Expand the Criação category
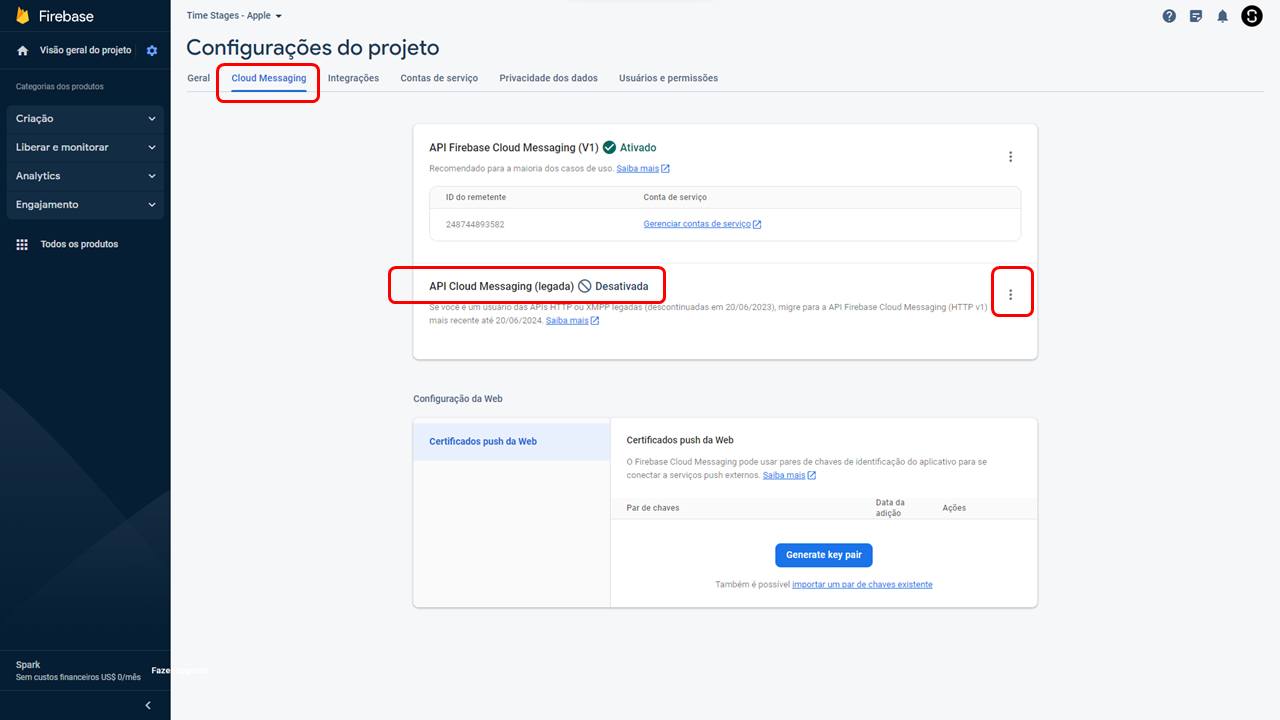Screen dimensions: 1280x720 (x=85, y=118)
